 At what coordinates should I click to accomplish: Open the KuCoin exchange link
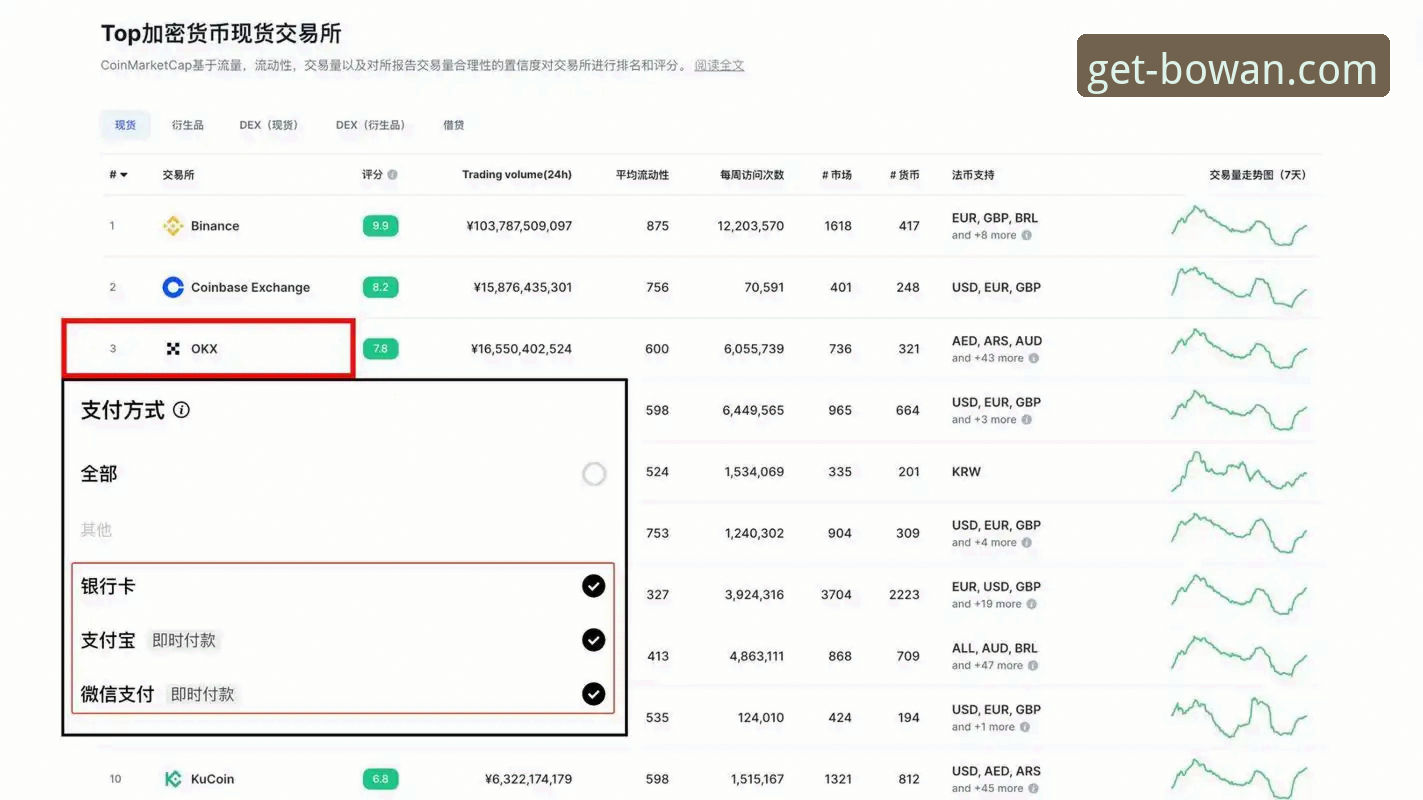[212, 779]
